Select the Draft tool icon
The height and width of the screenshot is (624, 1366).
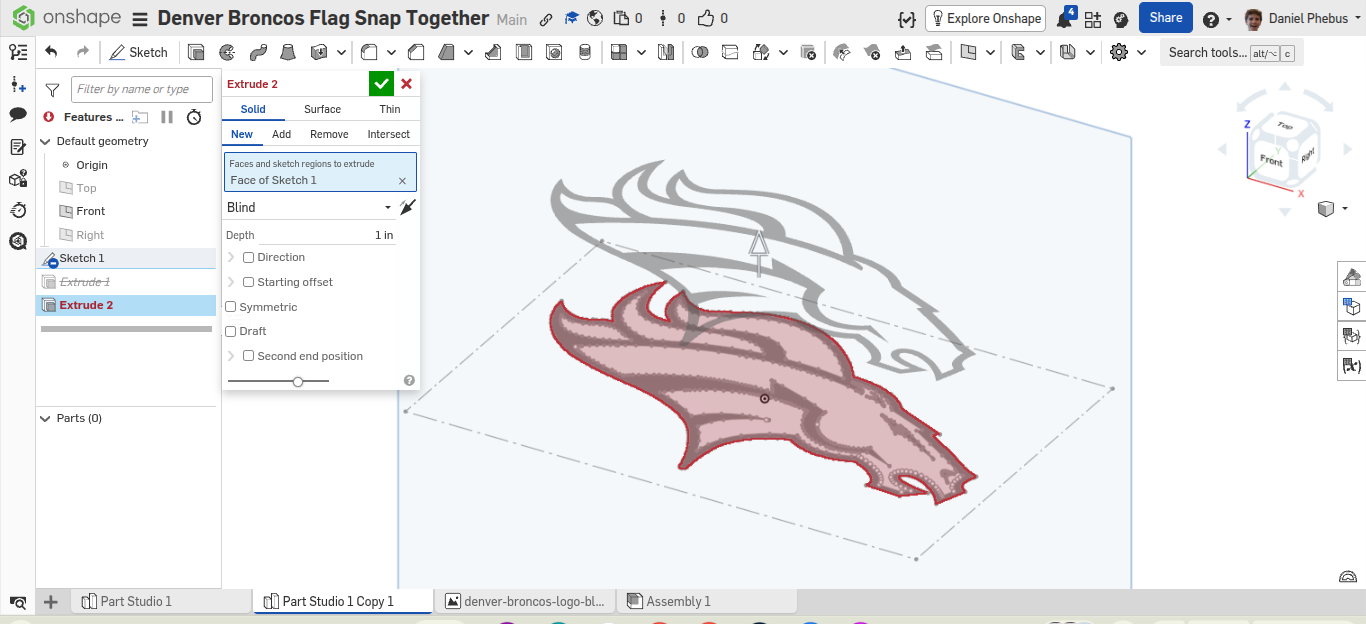click(x=447, y=52)
